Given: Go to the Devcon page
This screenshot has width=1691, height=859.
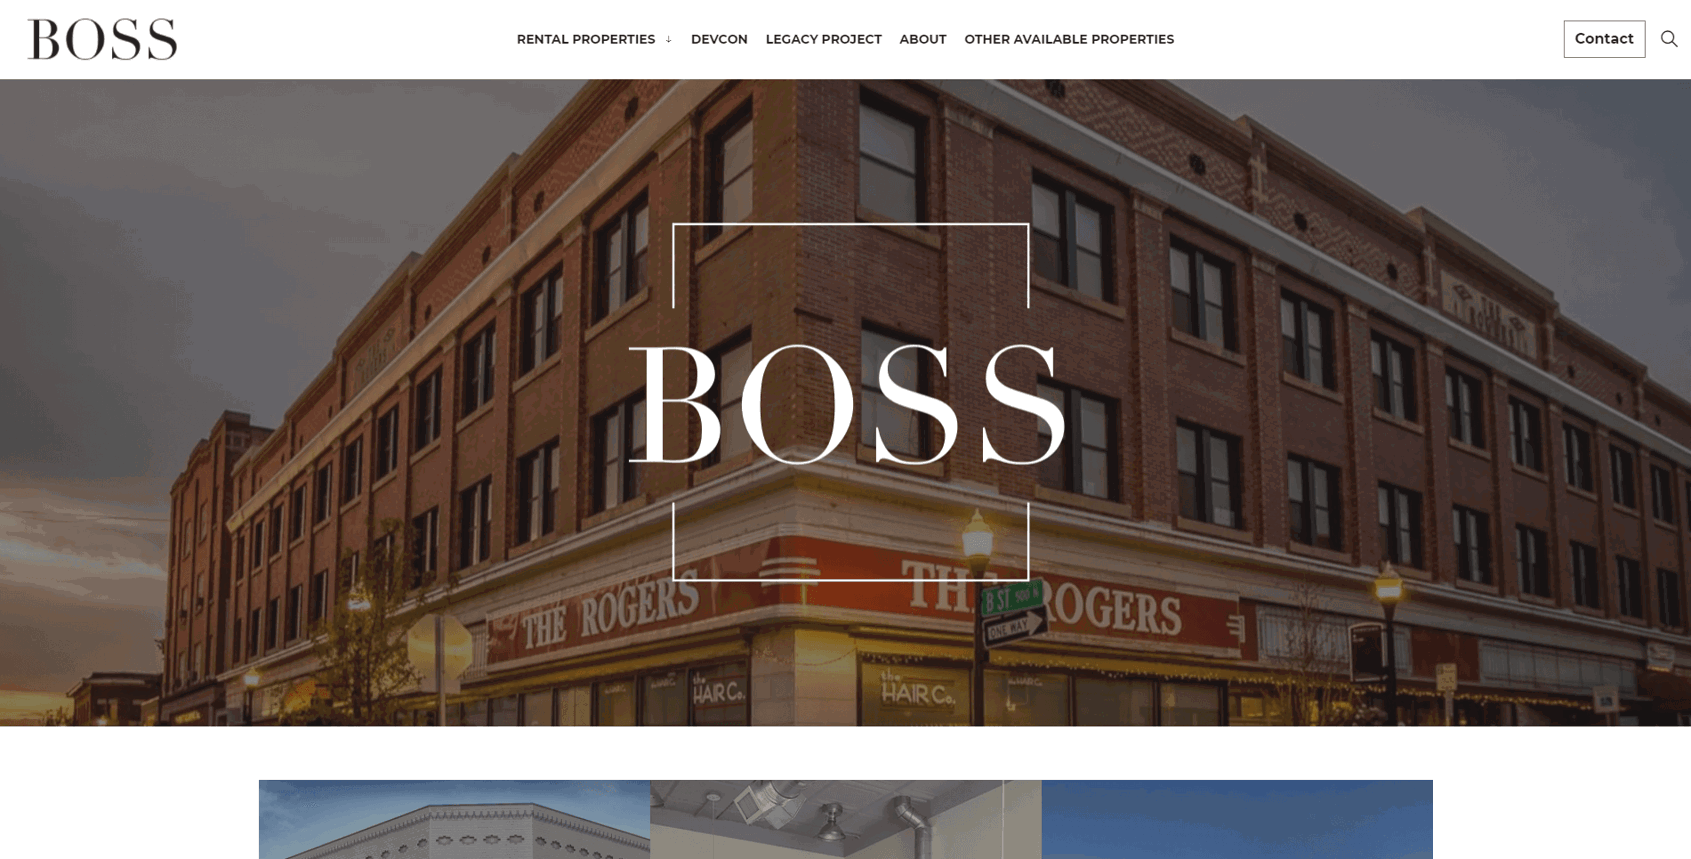Looking at the screenshot, I should tap(719, 39).
